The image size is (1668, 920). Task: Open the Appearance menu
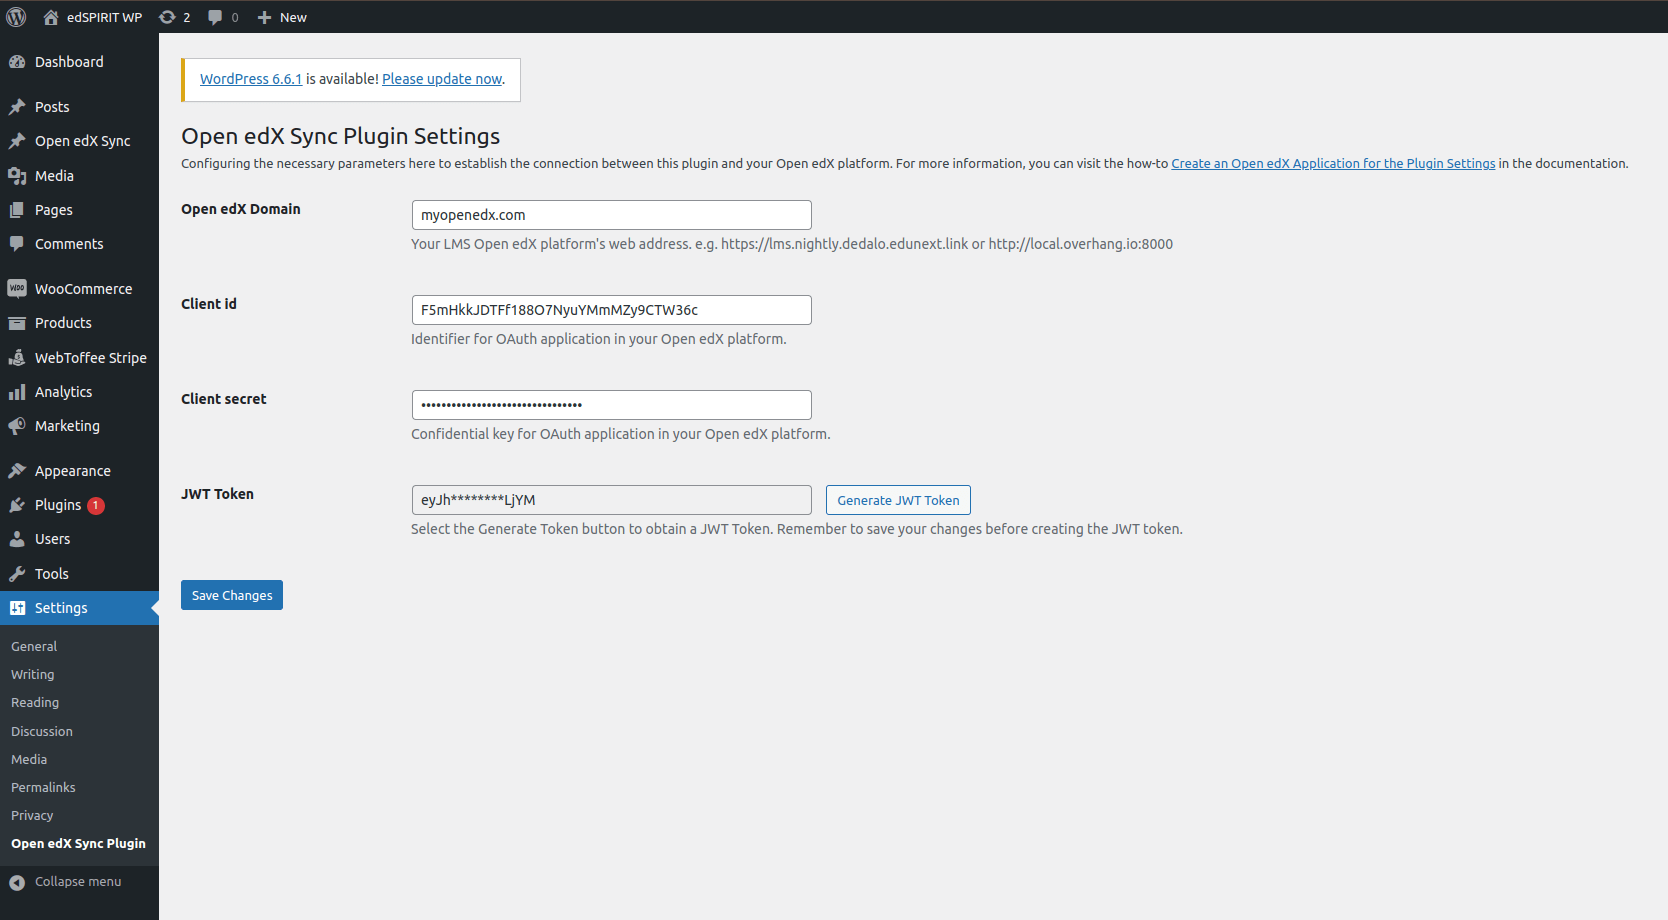point(79,471)
